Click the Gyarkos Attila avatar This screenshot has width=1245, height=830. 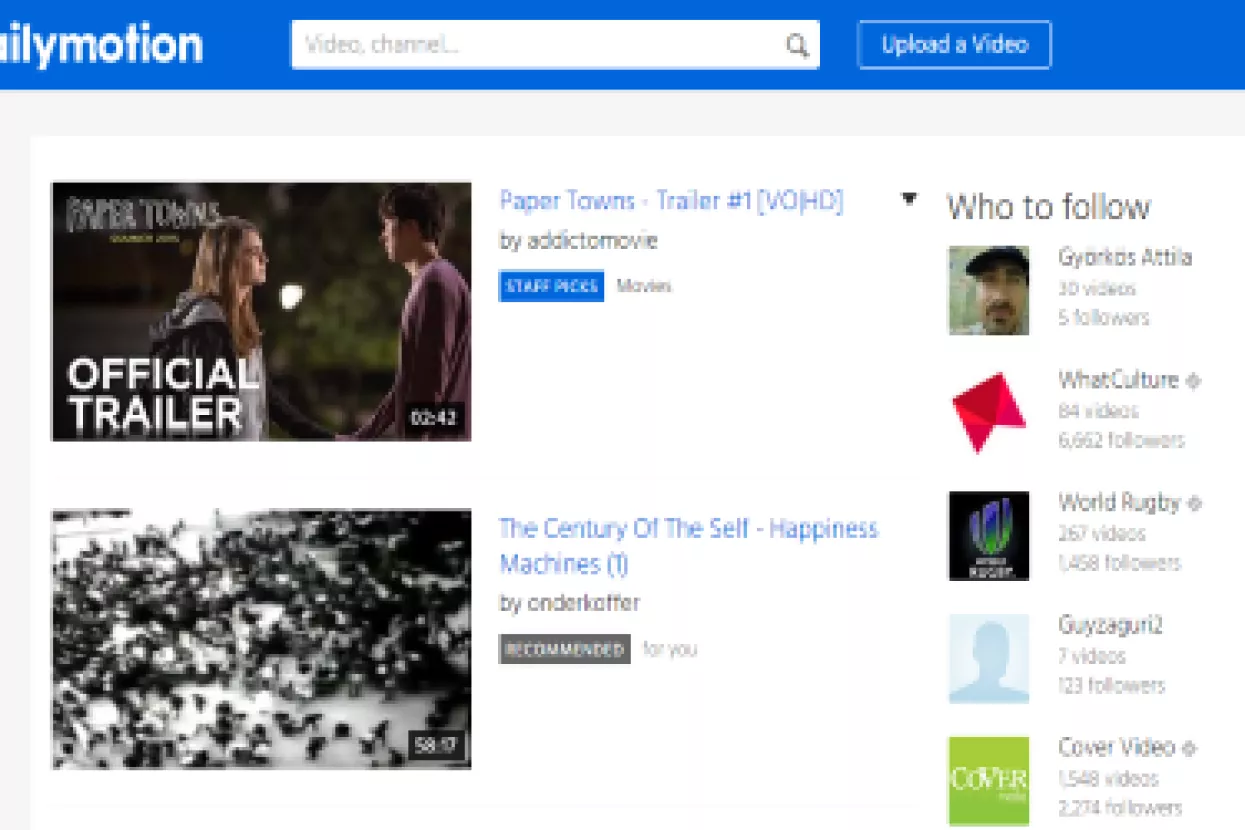click(x=989, y=290)
